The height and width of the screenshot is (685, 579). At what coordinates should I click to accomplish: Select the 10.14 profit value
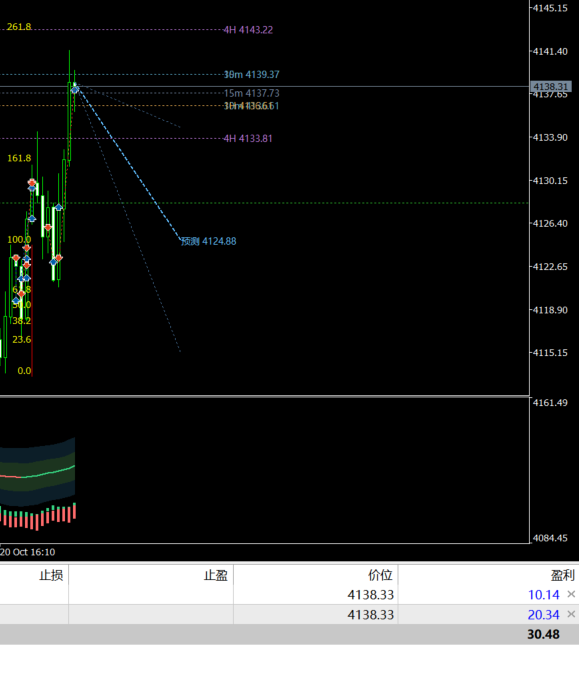(543, 595)
